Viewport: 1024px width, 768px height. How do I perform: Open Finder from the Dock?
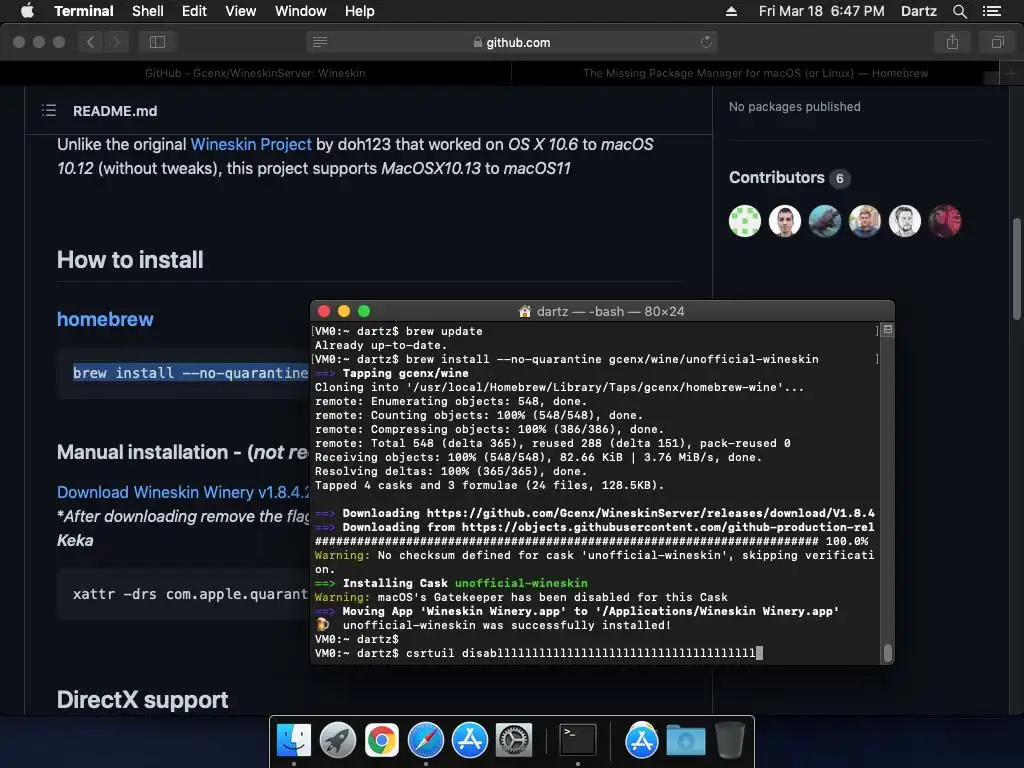click(x=294, y=741)
